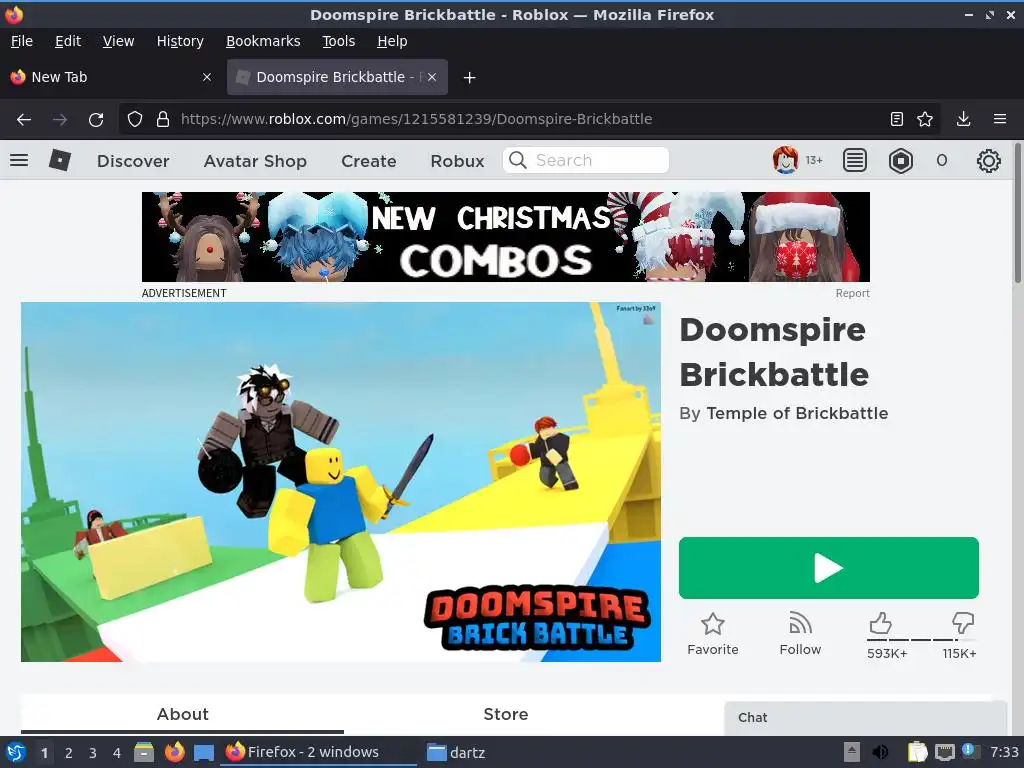Dislike the game with thumbs down

click(963, 622)
